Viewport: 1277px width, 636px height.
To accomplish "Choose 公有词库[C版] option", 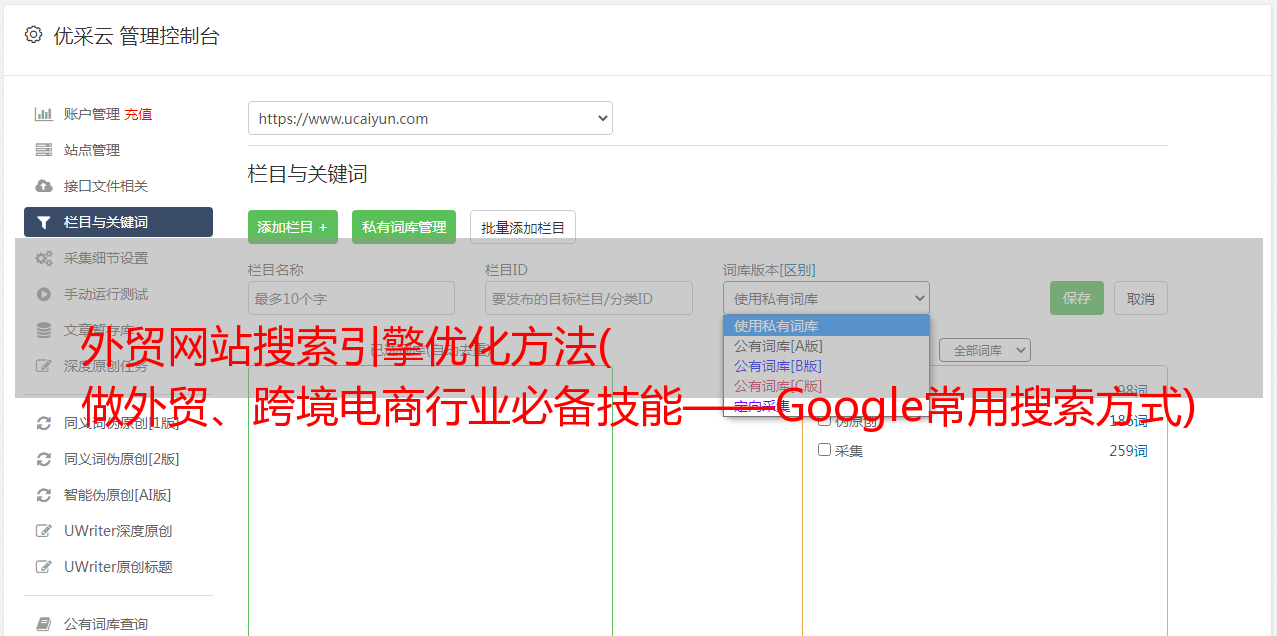I will pyautogui.click(x=826, y=386).
